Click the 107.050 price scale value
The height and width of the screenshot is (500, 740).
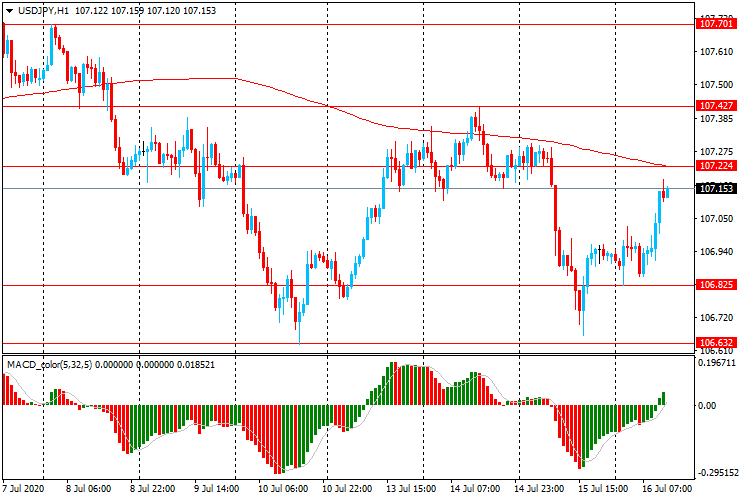(x=716, y=219)
